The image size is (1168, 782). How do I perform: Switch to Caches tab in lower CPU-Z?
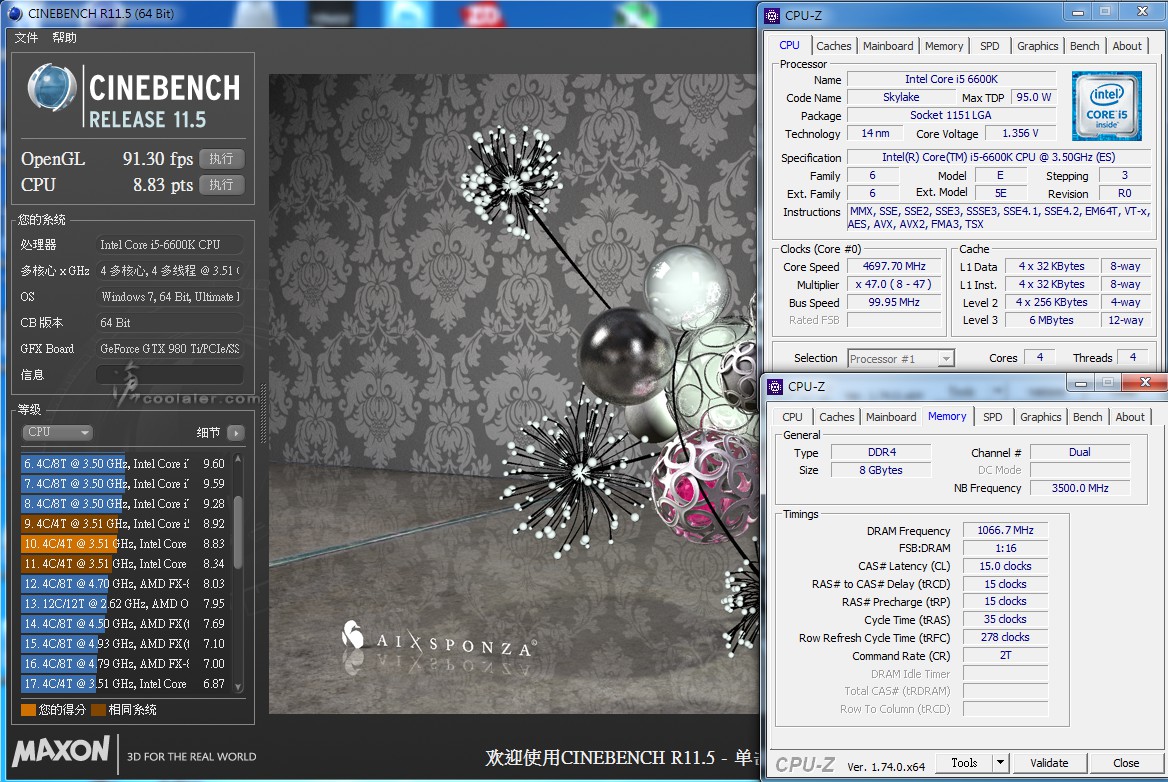coord(837,417)
